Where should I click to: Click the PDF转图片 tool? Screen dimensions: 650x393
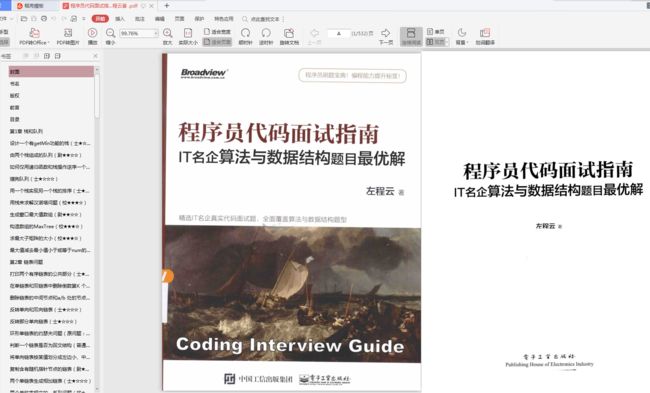(x=68, y=36)
